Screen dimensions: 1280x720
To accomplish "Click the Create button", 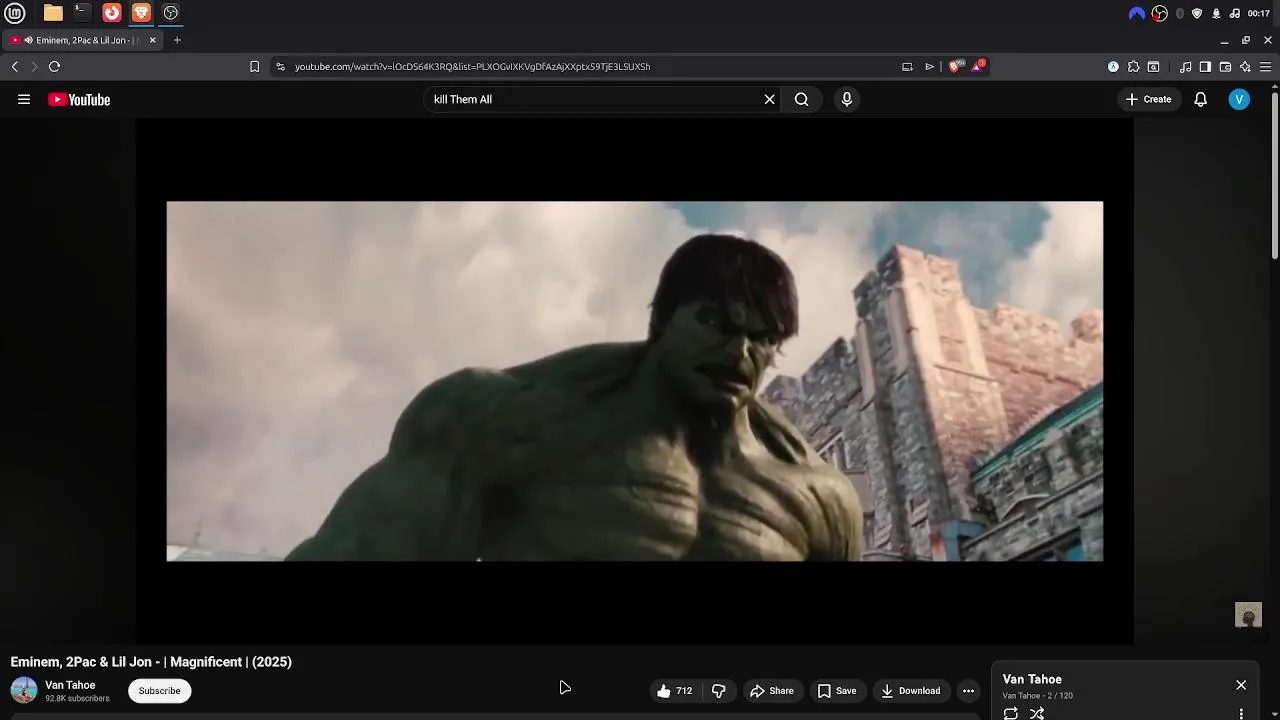I will (x=1148, y=99).
